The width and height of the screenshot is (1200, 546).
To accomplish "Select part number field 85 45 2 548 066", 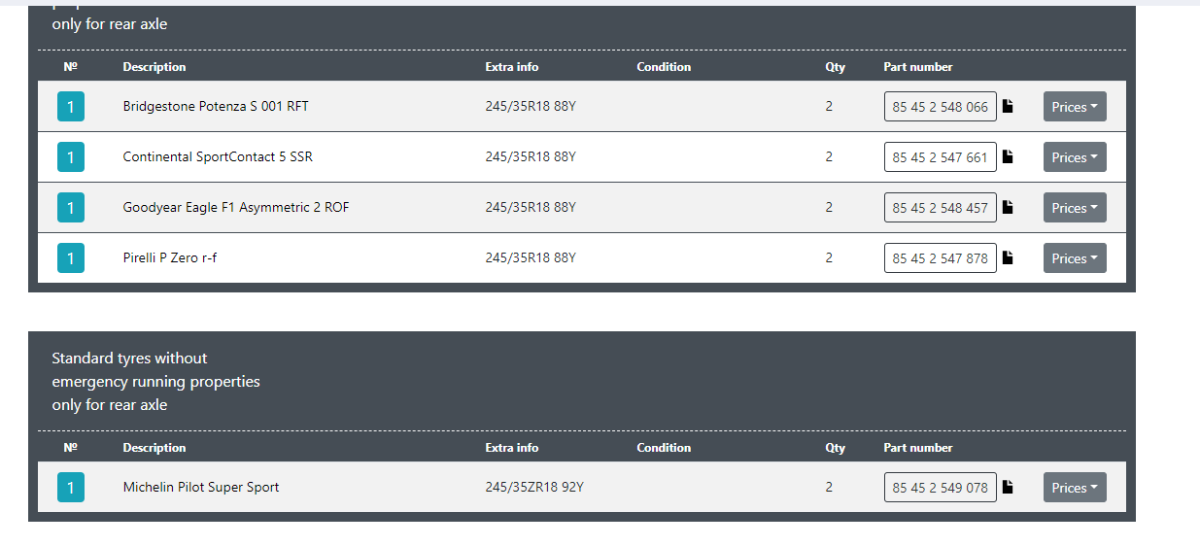I will 940,106.
